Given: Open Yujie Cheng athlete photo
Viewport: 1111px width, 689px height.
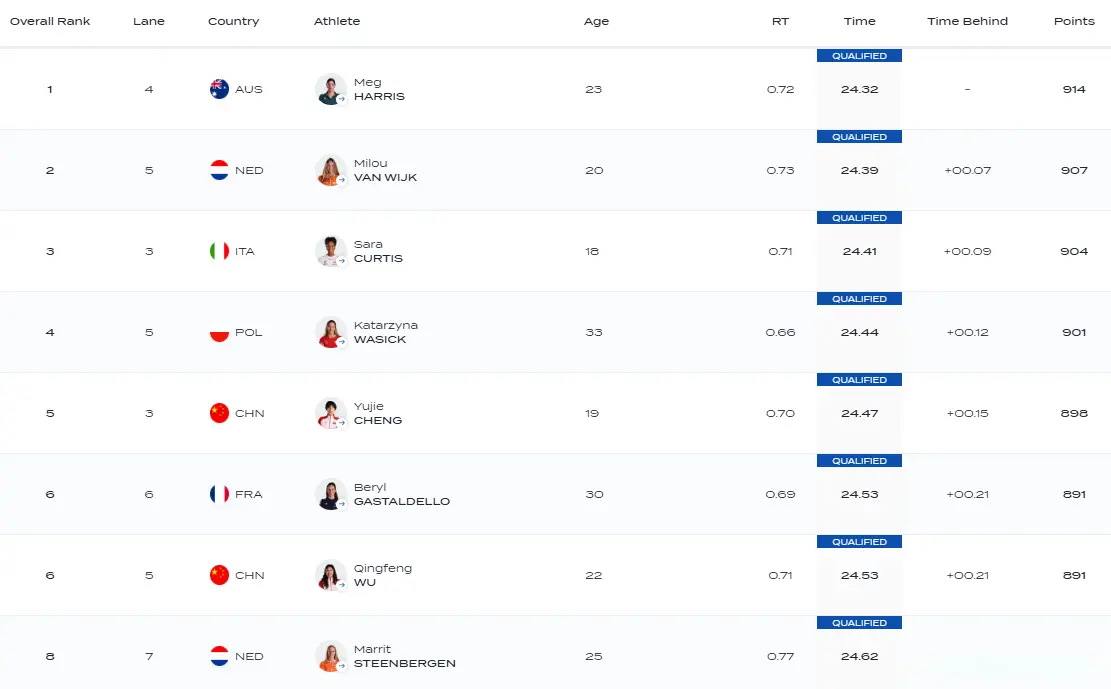Looking at the screenshot, I should tap(330, 413).
